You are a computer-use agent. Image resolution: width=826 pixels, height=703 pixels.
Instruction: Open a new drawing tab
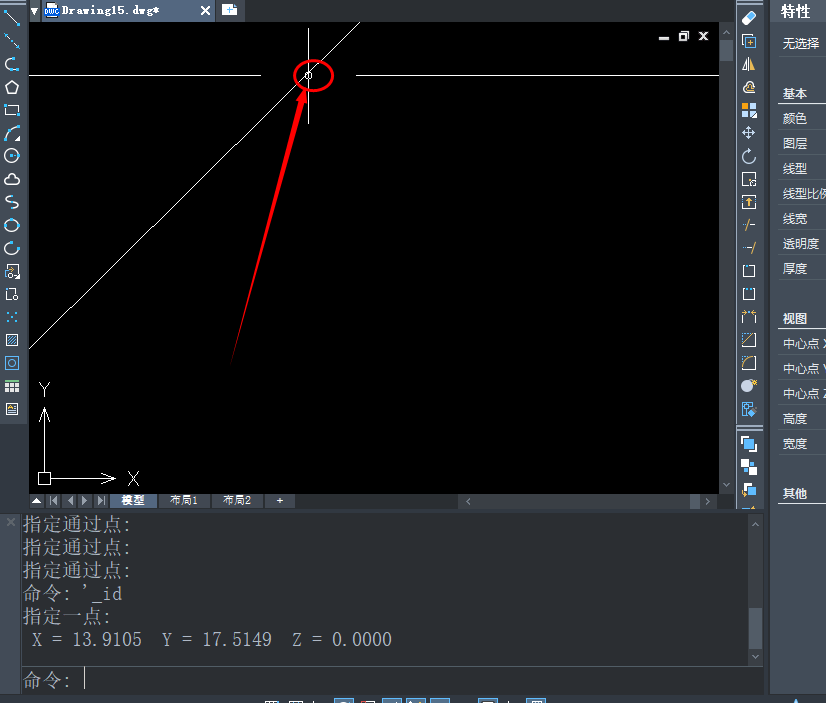[x=229, y=10]
